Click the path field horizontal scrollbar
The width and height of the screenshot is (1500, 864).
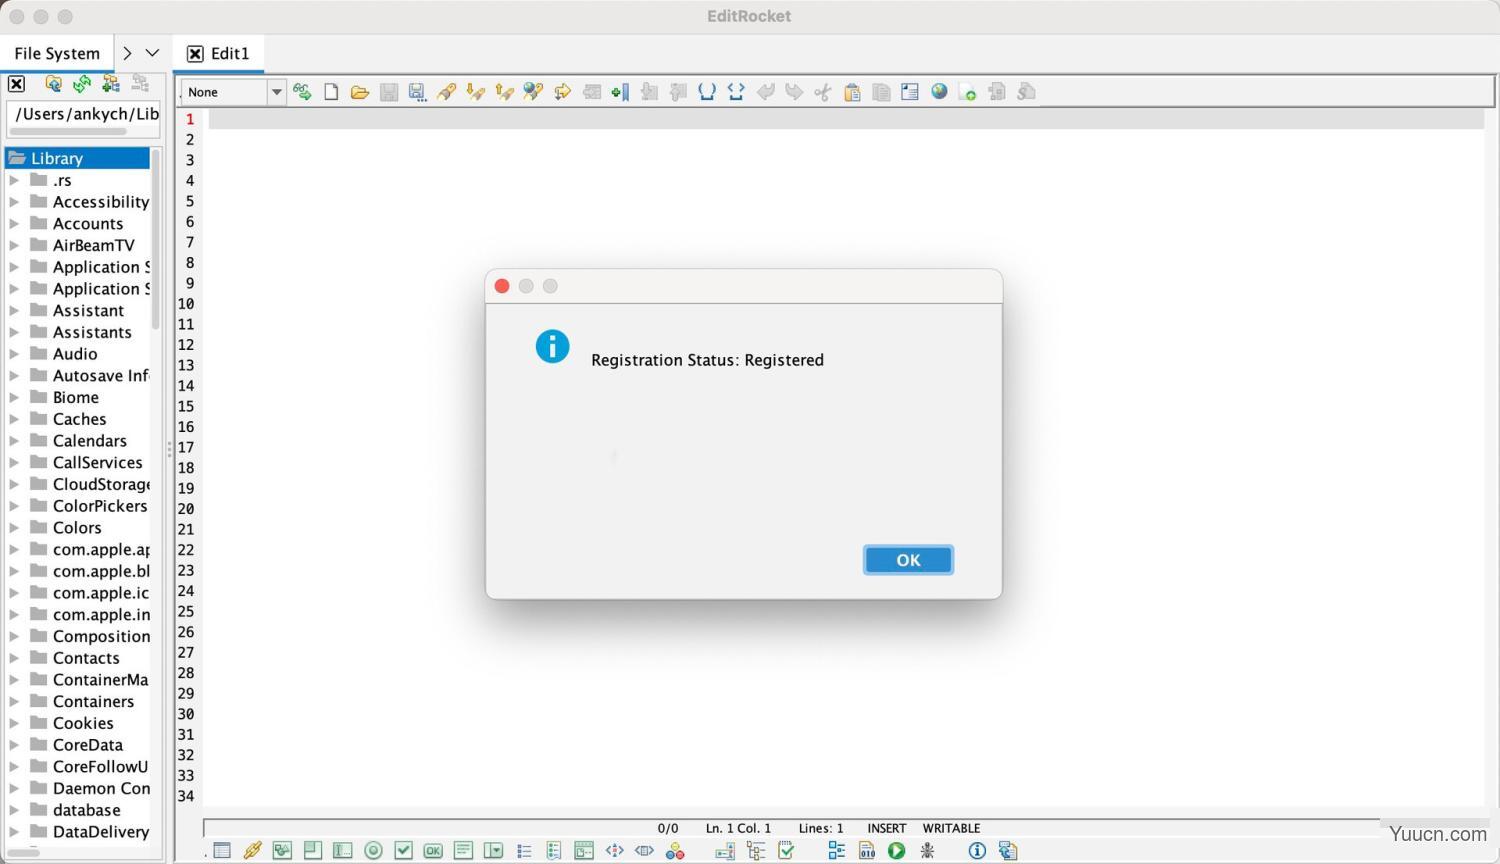(70, 131)
